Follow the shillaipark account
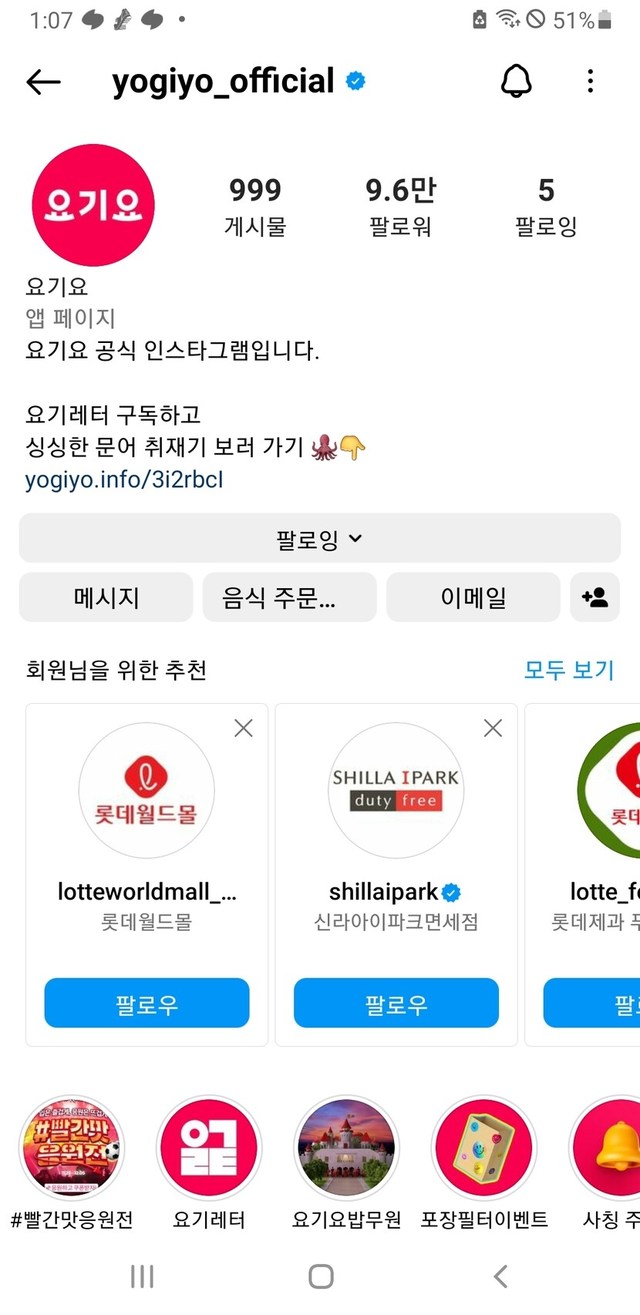This screenshot has height=1315, width=640. click(x=396, y=1003)
